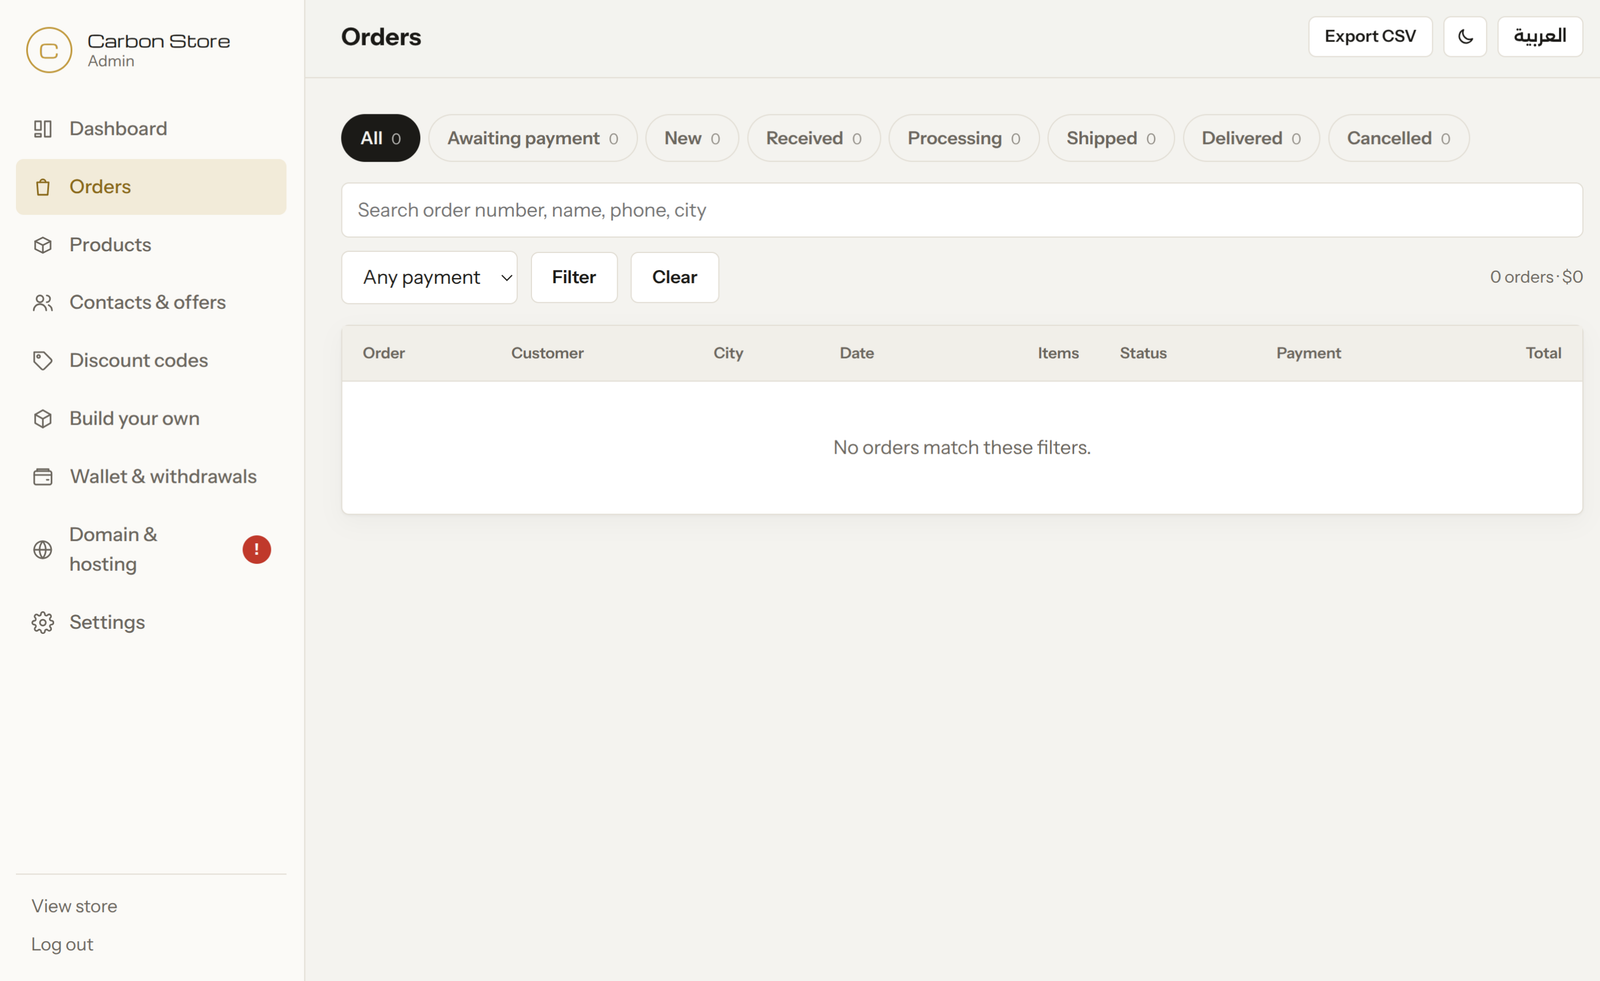Open the Shipped orders tab

(x=1111, y=138)
